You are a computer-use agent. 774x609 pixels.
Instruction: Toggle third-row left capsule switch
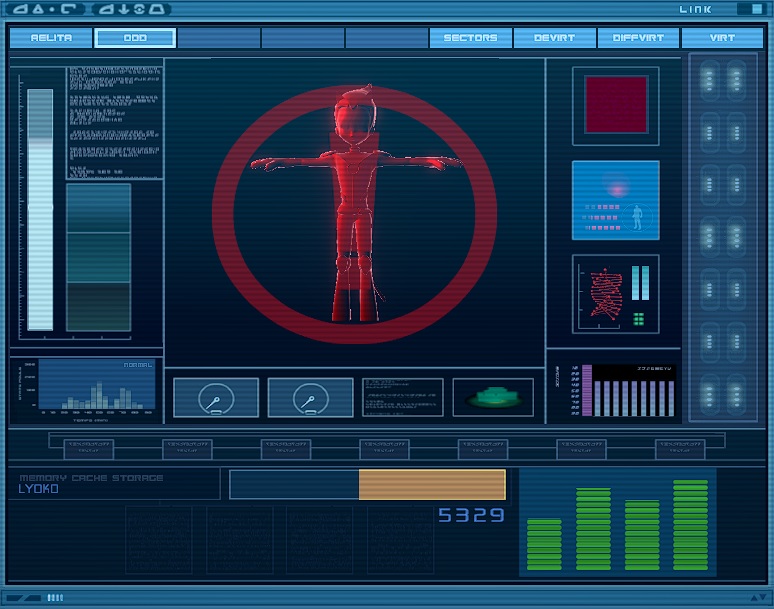(x=709, y=185)
